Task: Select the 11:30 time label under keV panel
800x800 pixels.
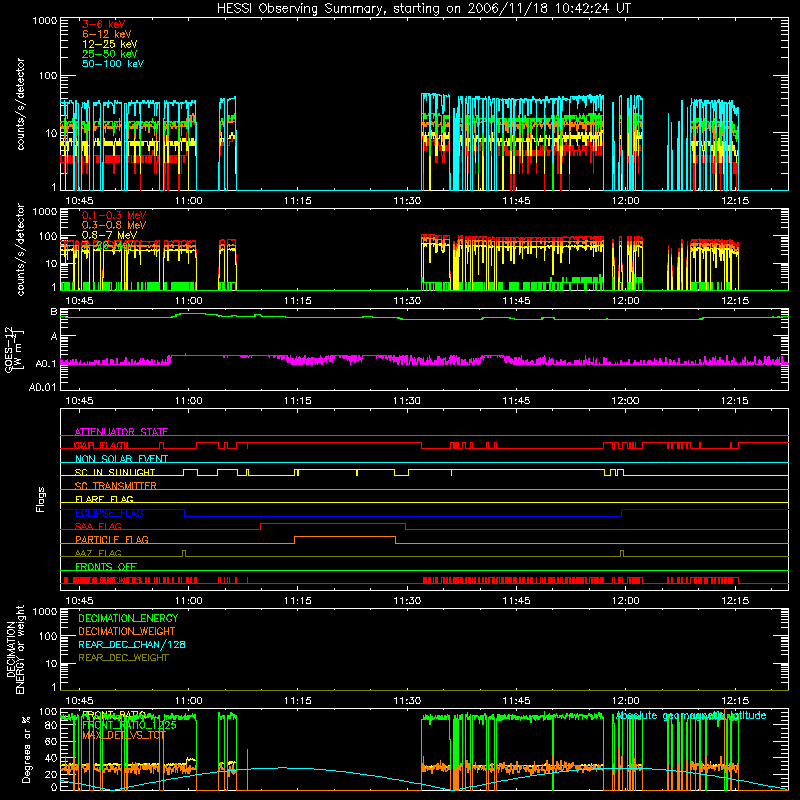Action: coord(407,201)
